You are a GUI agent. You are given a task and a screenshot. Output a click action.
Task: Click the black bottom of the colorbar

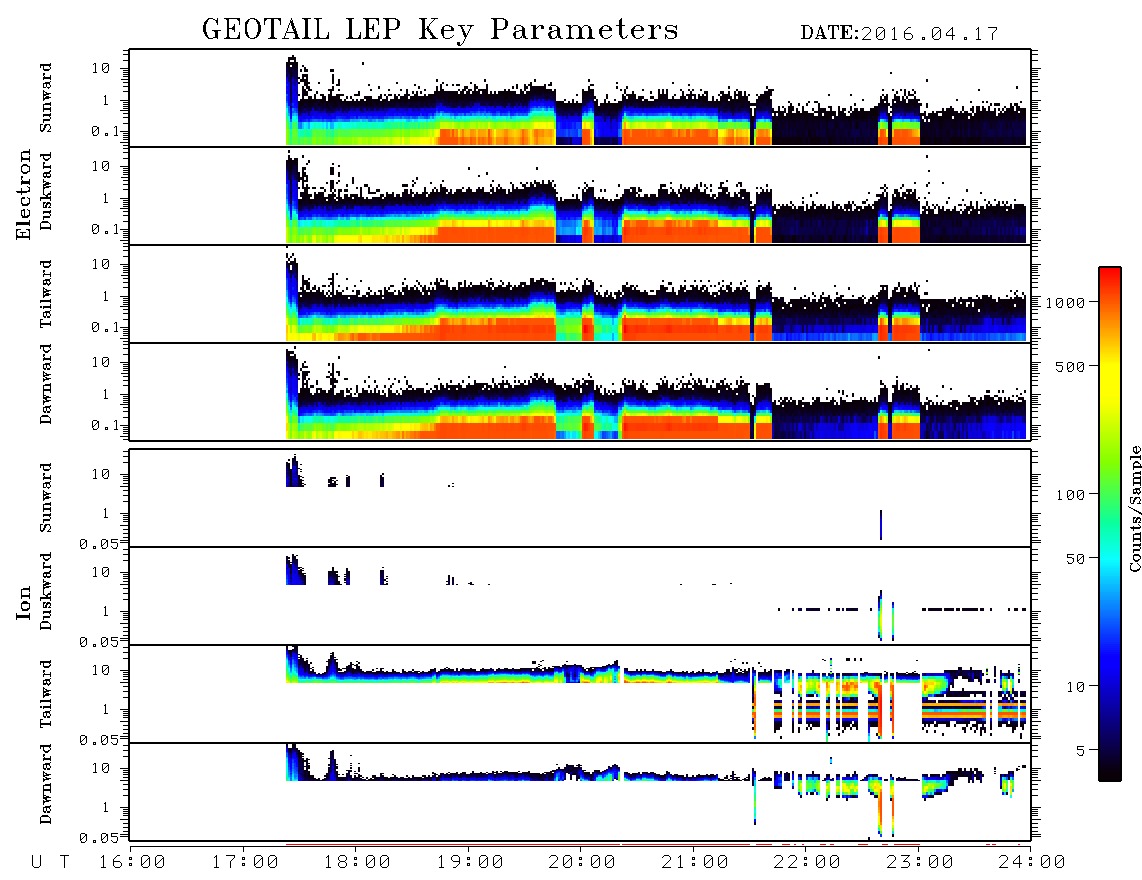[1110, 774]
